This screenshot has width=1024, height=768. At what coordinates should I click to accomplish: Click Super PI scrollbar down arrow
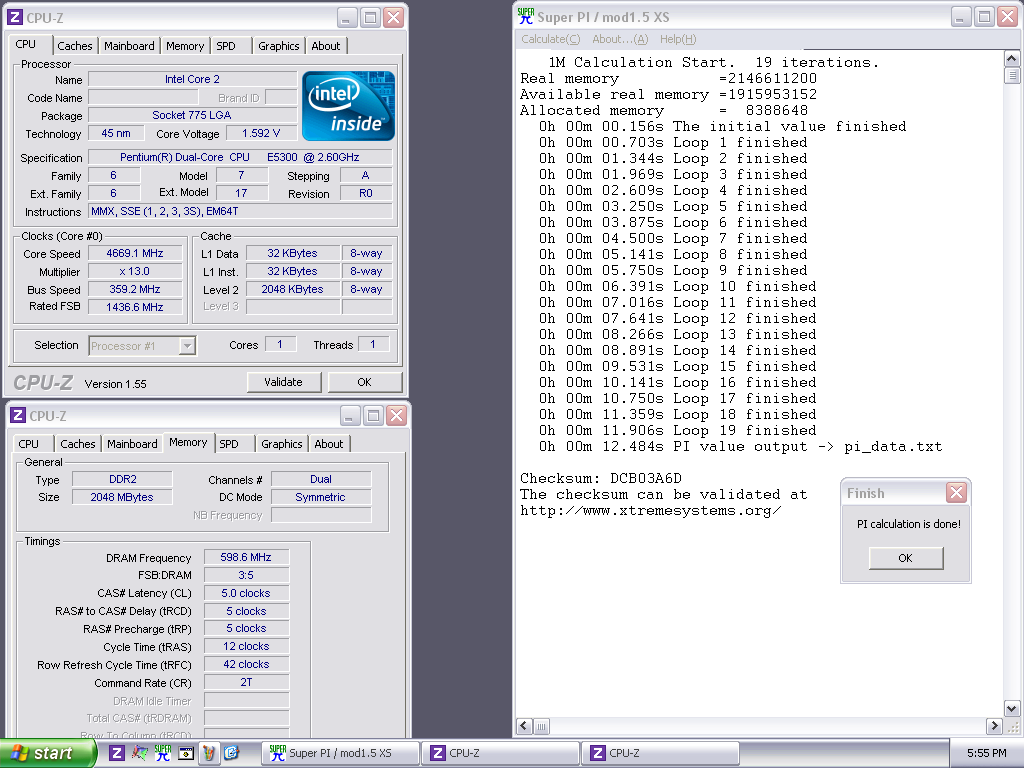pyautogui.click(x=1011, y=708)
